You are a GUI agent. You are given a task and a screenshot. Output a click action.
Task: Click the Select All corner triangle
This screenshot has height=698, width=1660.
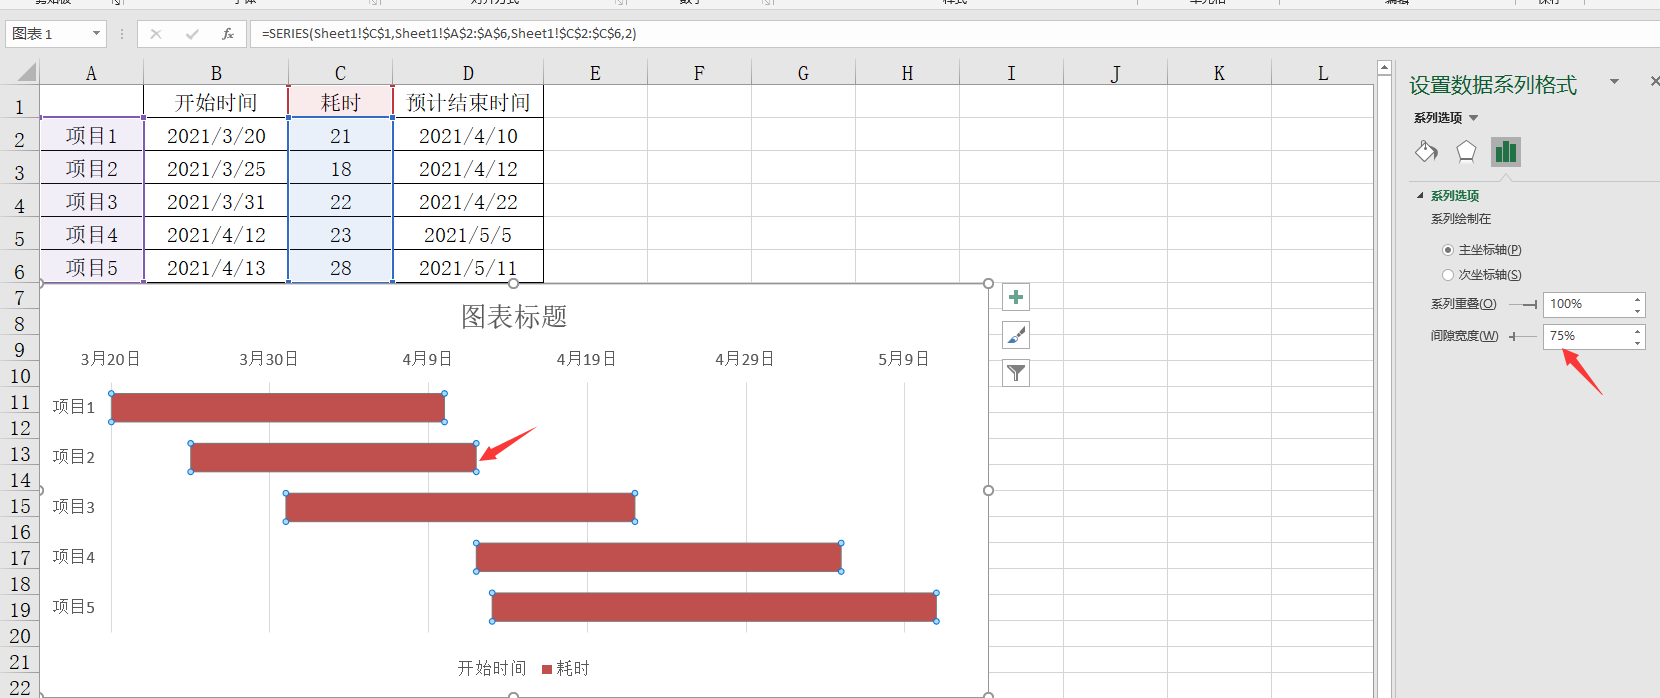(27, 72)
